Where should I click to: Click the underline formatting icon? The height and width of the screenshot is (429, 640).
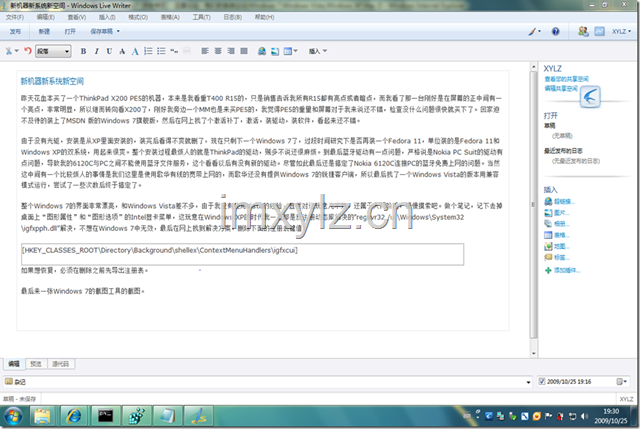point(108,51)
